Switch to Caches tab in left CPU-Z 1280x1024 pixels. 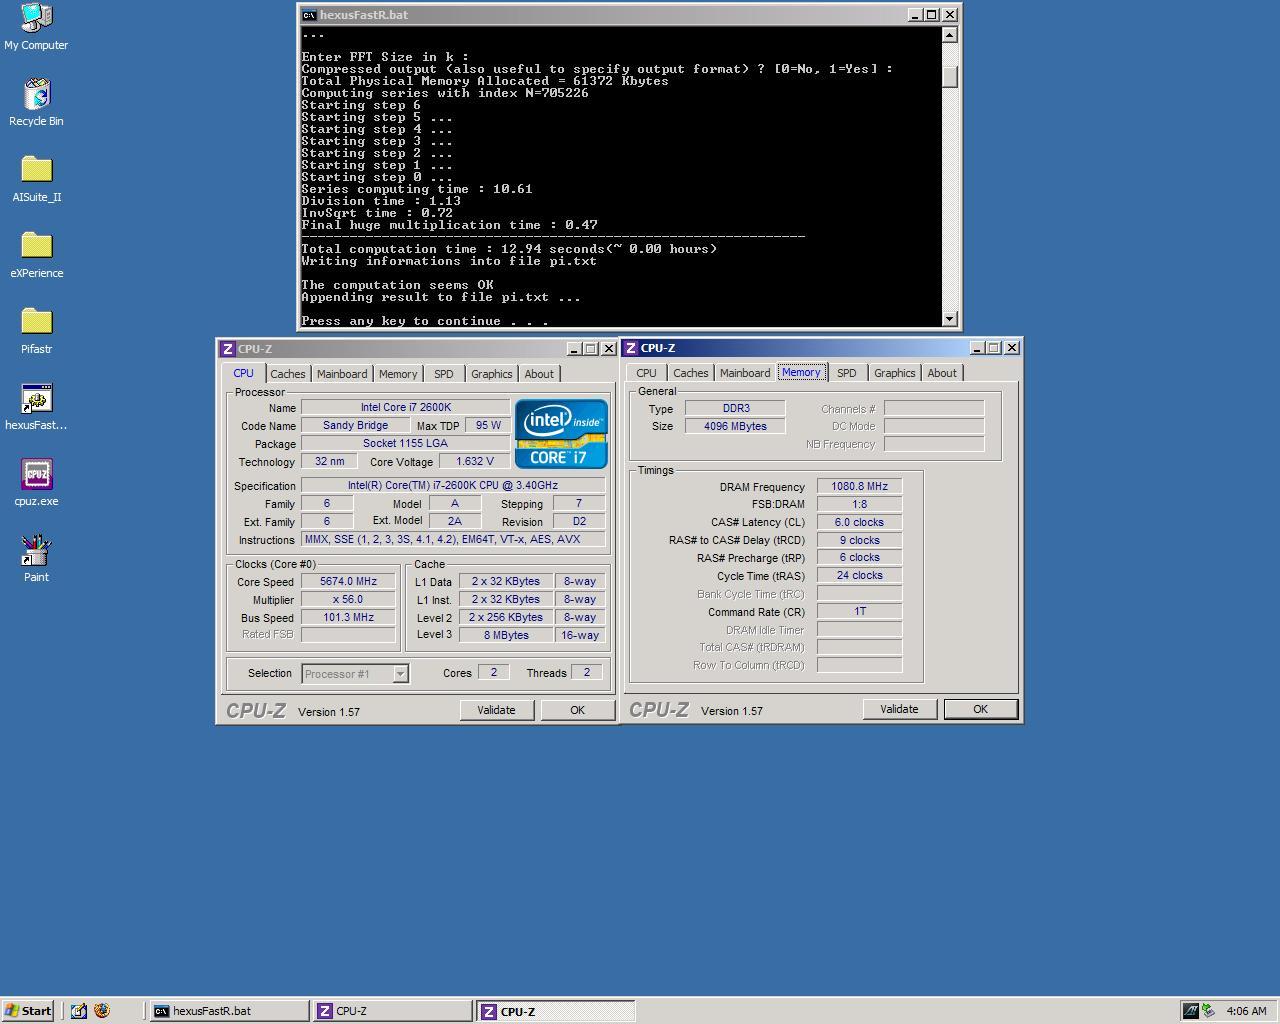click(288, 374)
